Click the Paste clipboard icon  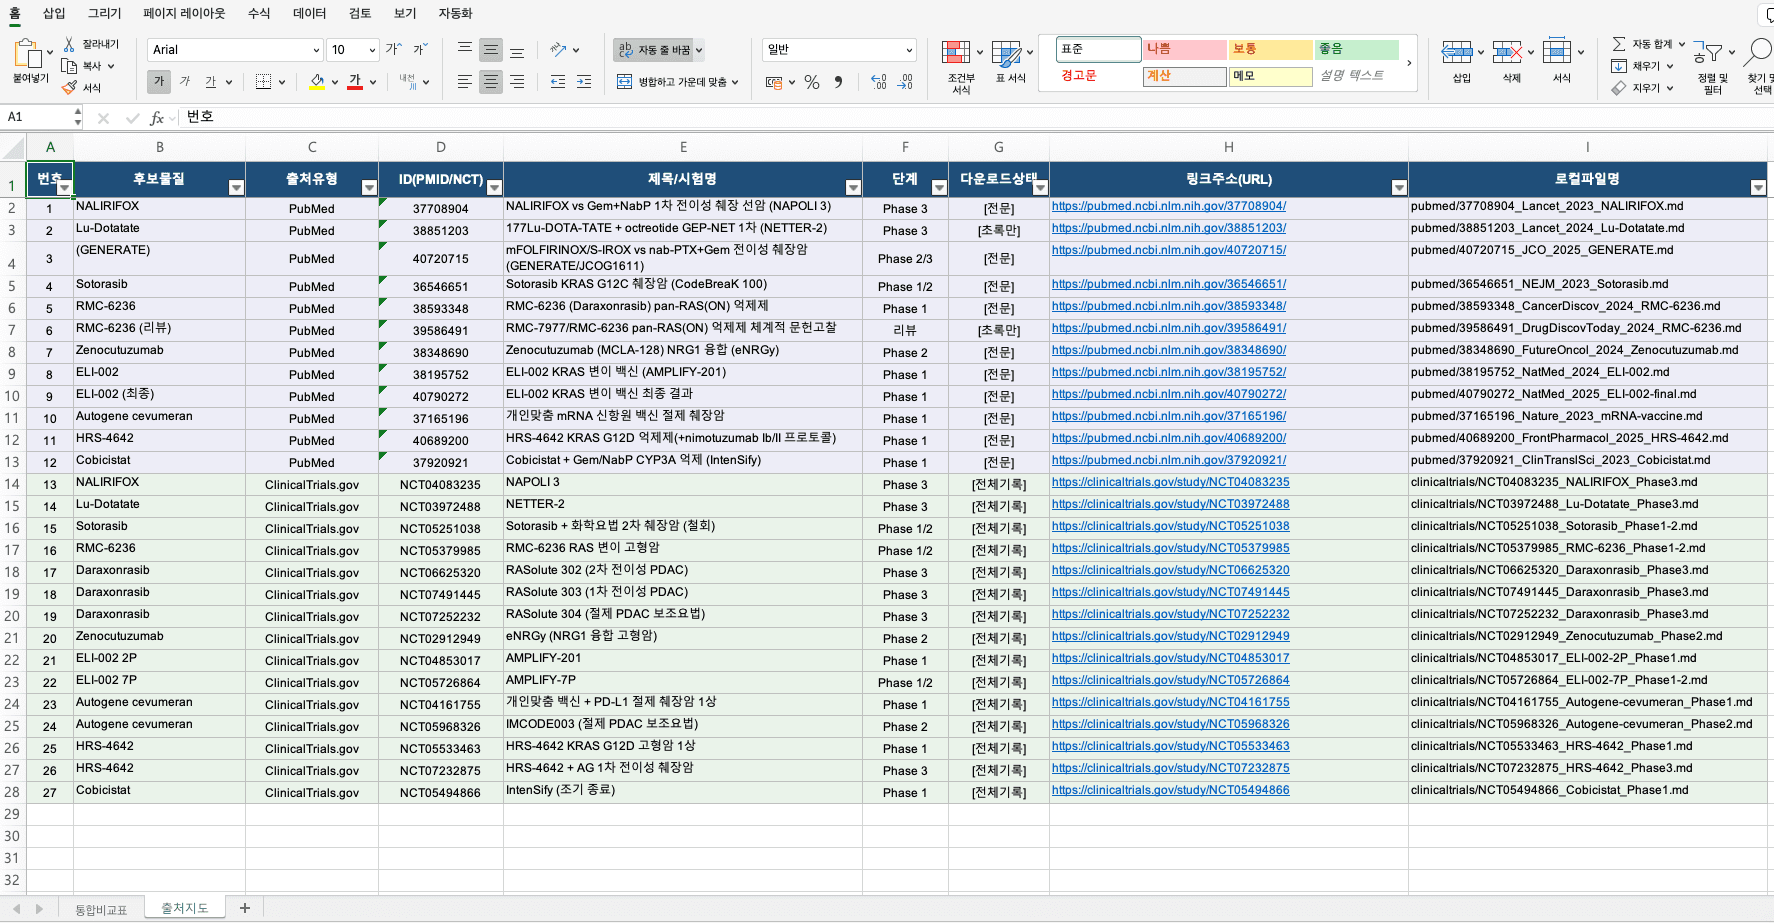(28, 53)
